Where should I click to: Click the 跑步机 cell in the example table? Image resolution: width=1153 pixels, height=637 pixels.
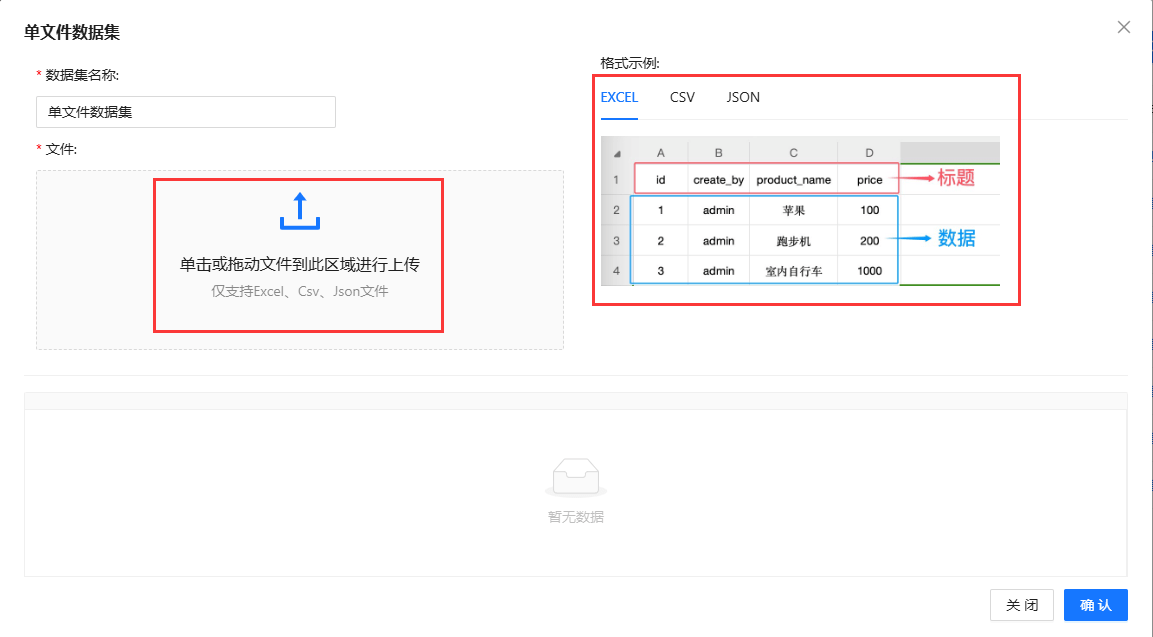coord(793,241)
